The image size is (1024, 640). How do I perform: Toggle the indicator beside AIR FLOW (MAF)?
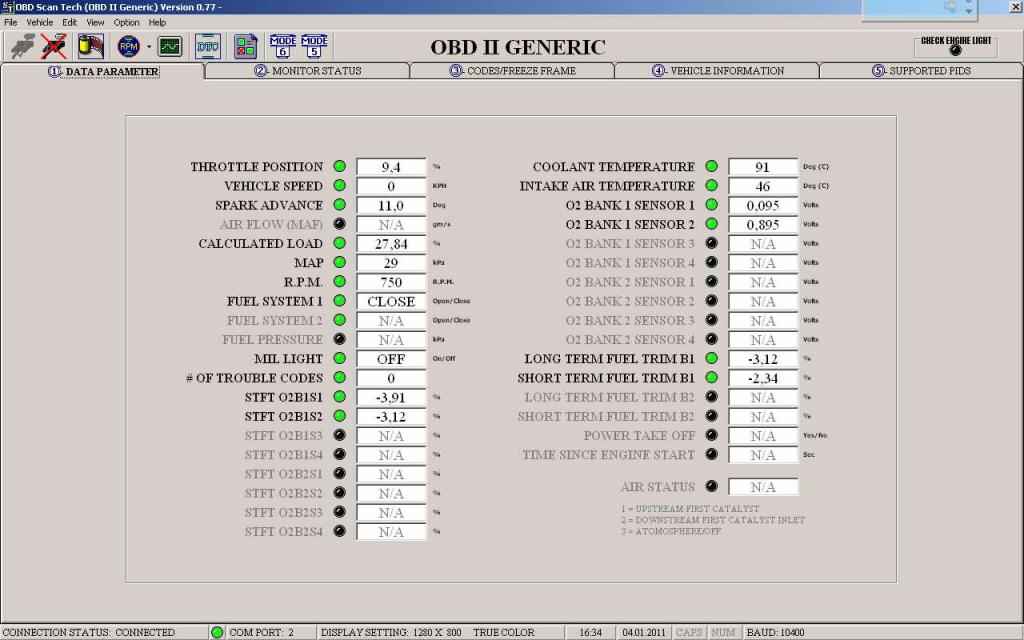(340, 225)
